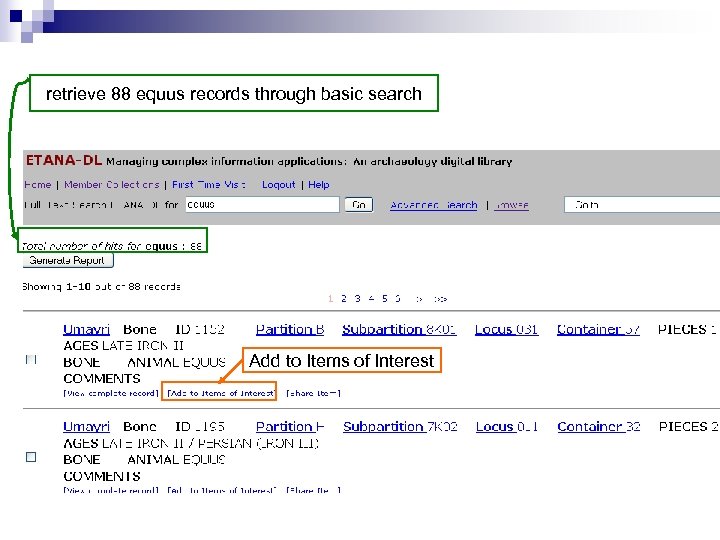Open the Go to dropdown box
720x540 pixels.
click(x=642, y=205)
